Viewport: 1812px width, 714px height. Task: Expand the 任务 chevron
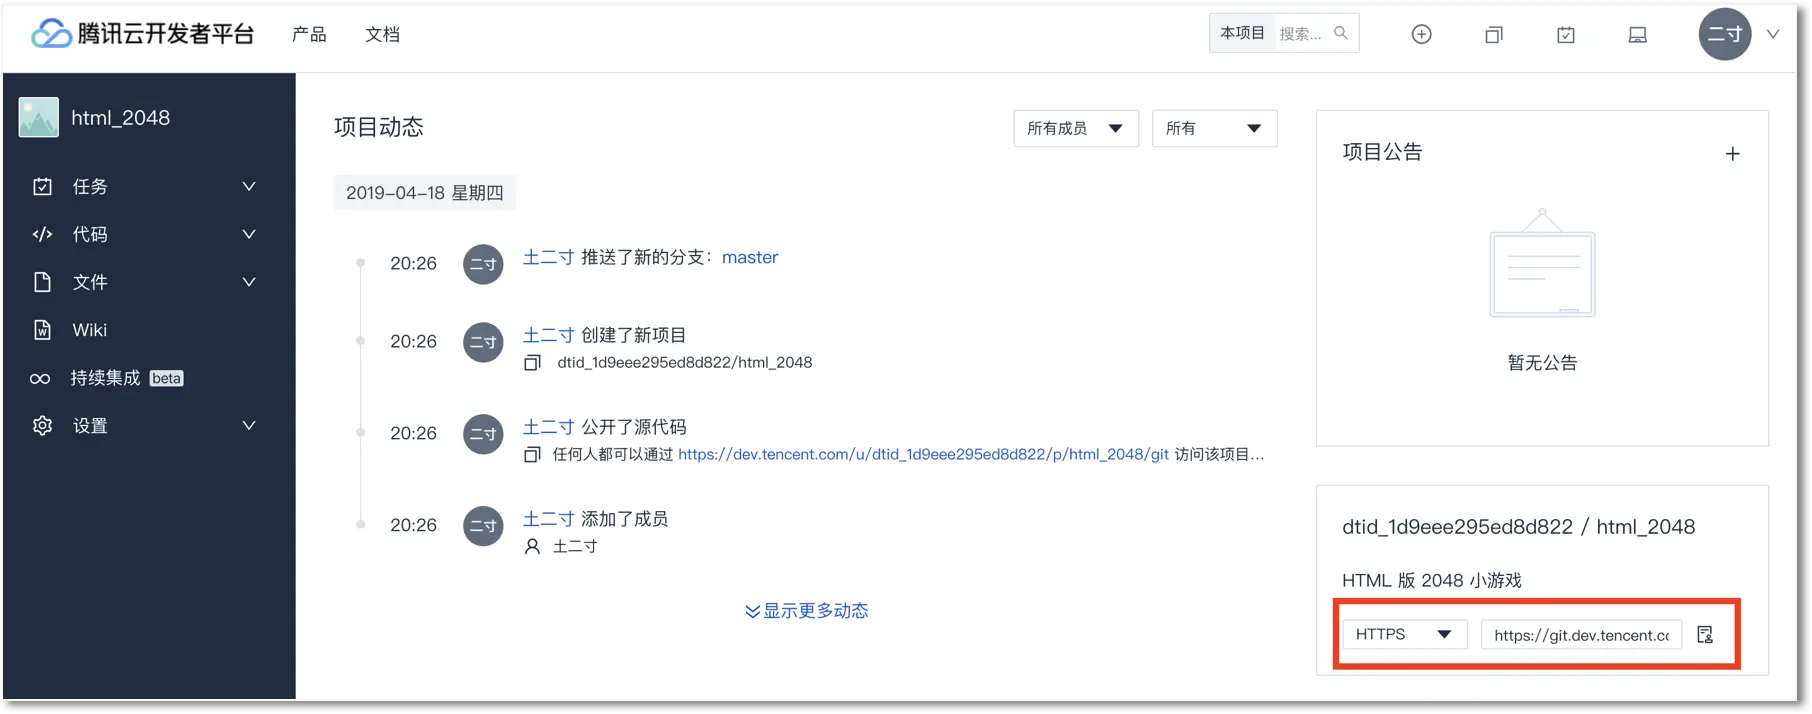pos(249,186)
